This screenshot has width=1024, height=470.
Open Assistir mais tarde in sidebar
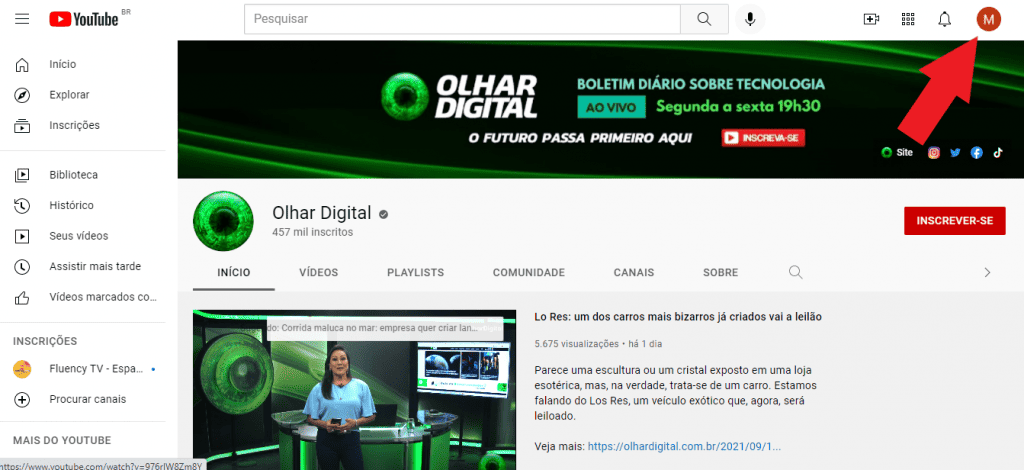(95, 266)
